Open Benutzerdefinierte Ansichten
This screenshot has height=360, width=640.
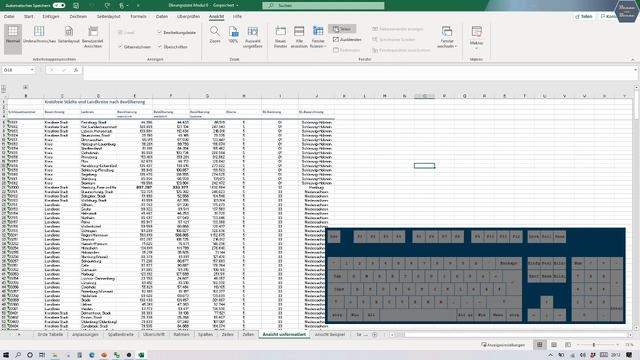click(x=93, y=38)
